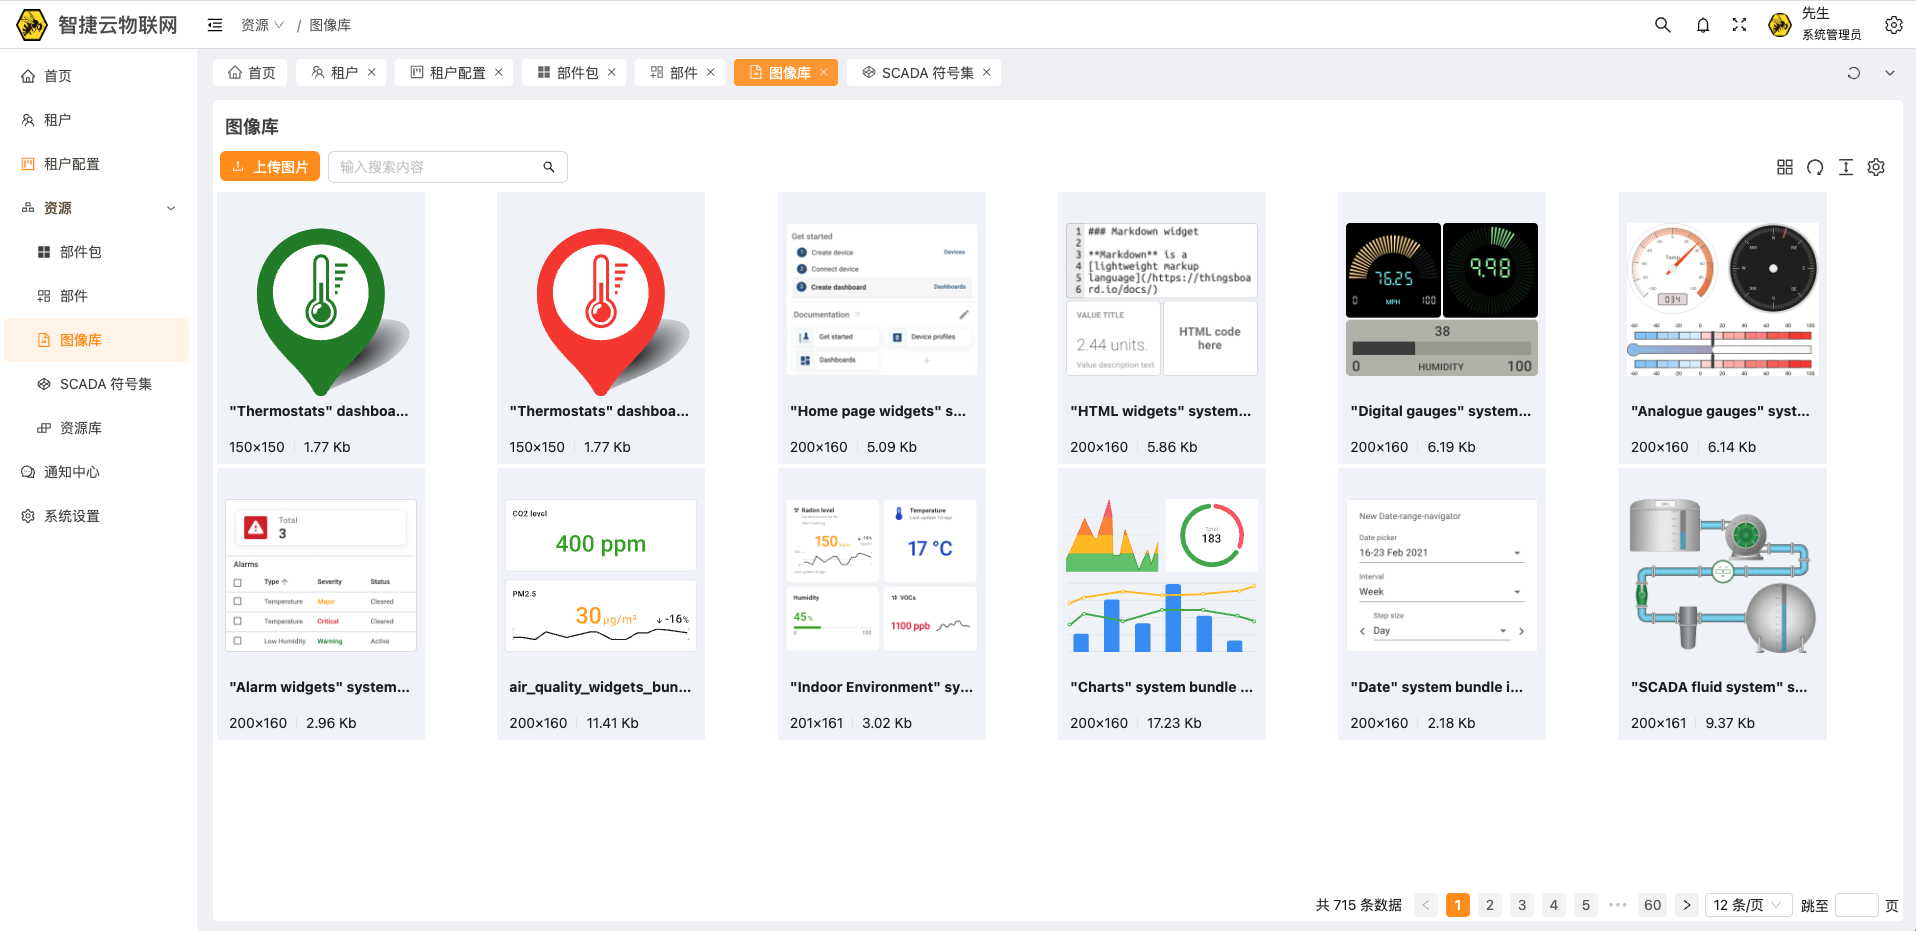
Task: Close the 部件 tab
Action: coord(711,72)
